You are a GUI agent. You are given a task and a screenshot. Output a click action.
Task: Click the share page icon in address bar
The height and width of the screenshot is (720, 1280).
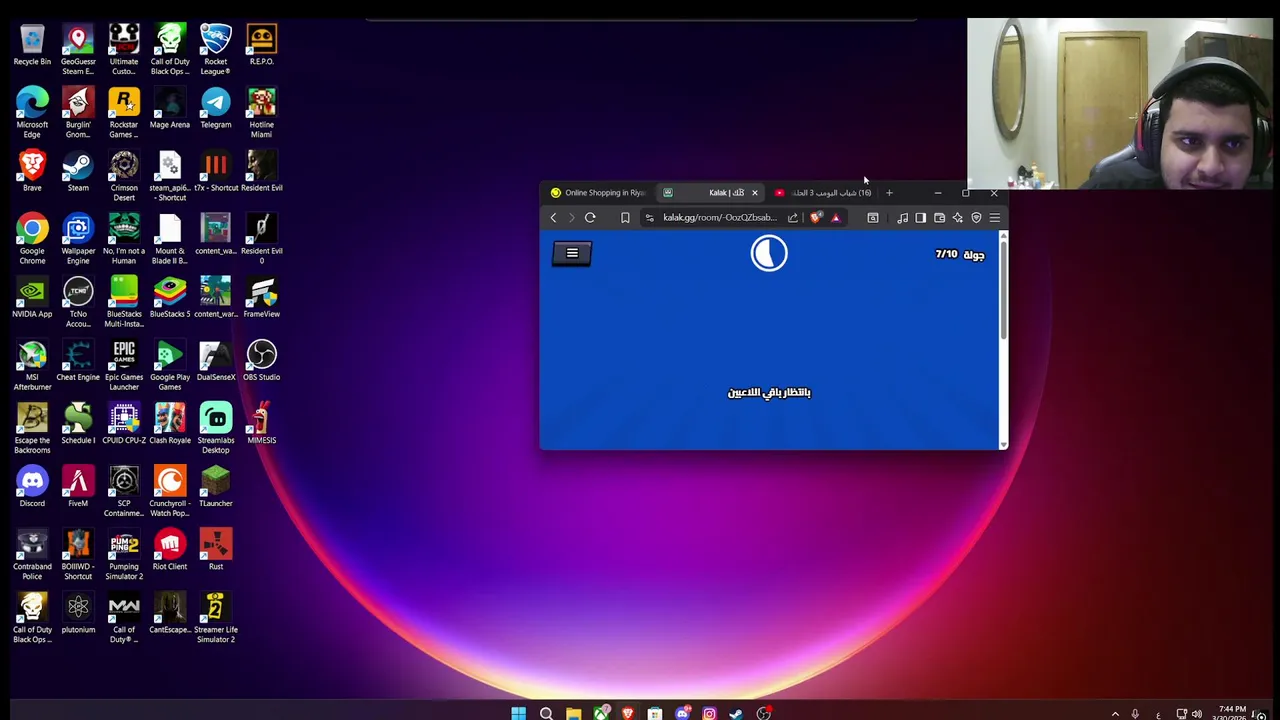[793, 218]
